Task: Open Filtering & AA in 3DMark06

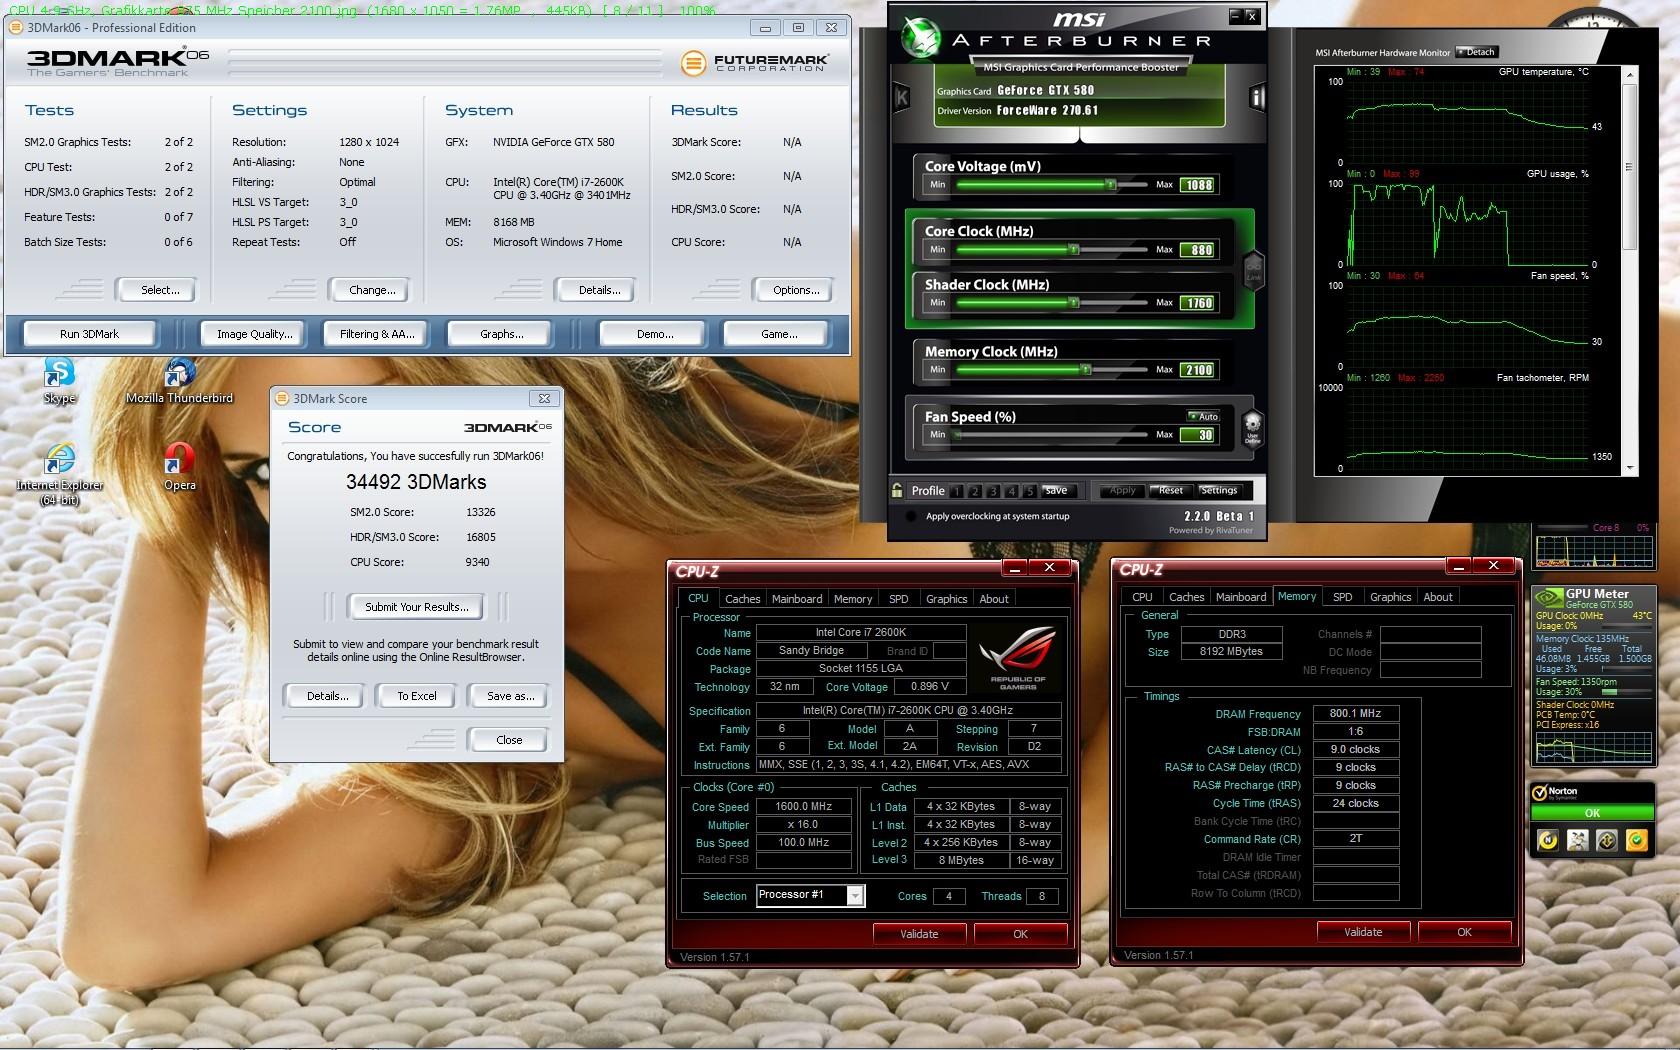Action: coord(377,334)
